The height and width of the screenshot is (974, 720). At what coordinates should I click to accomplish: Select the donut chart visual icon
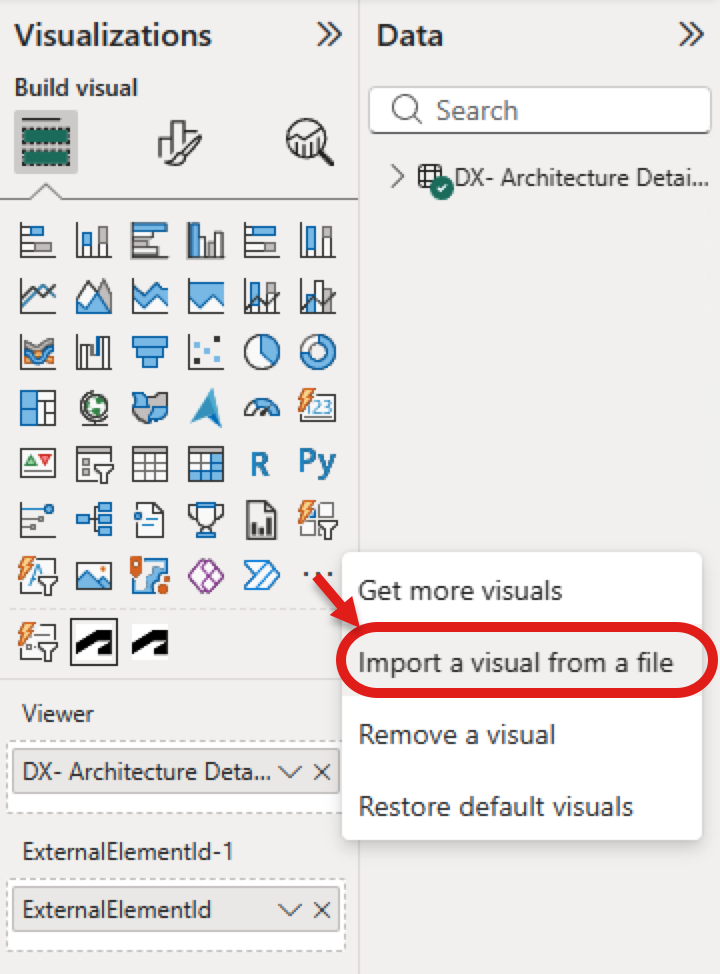pos(317,352)
